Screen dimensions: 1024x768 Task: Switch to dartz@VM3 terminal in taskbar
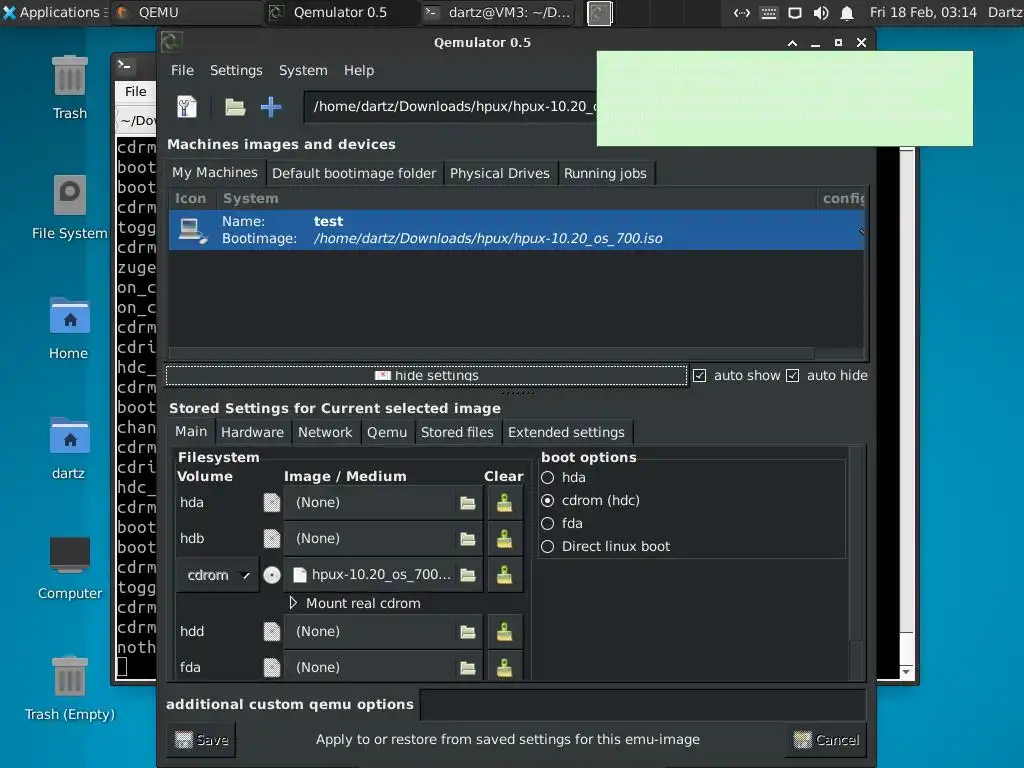coord(498,12)
